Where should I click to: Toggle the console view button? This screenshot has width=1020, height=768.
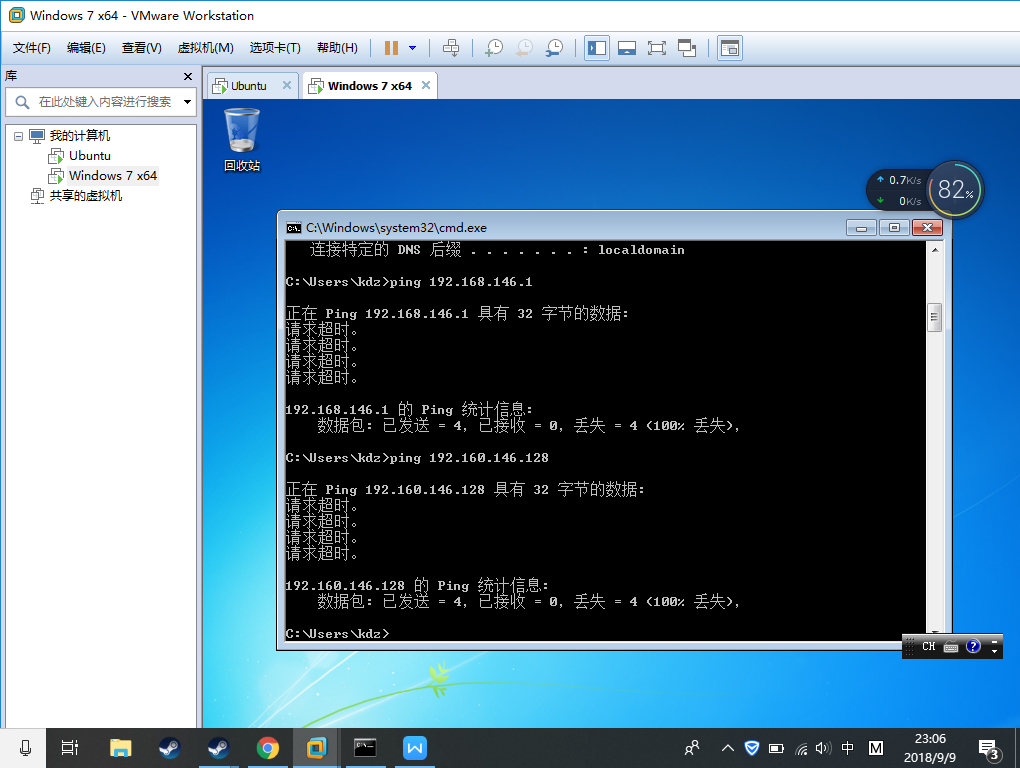tap(730, 48)
